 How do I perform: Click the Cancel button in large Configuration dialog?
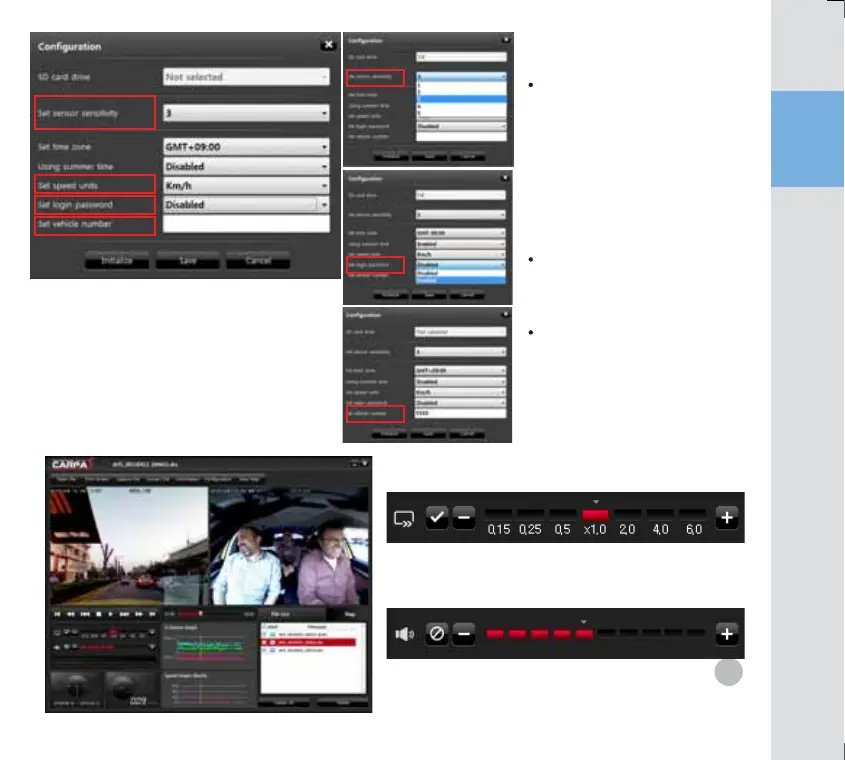(x=258, y=261)
